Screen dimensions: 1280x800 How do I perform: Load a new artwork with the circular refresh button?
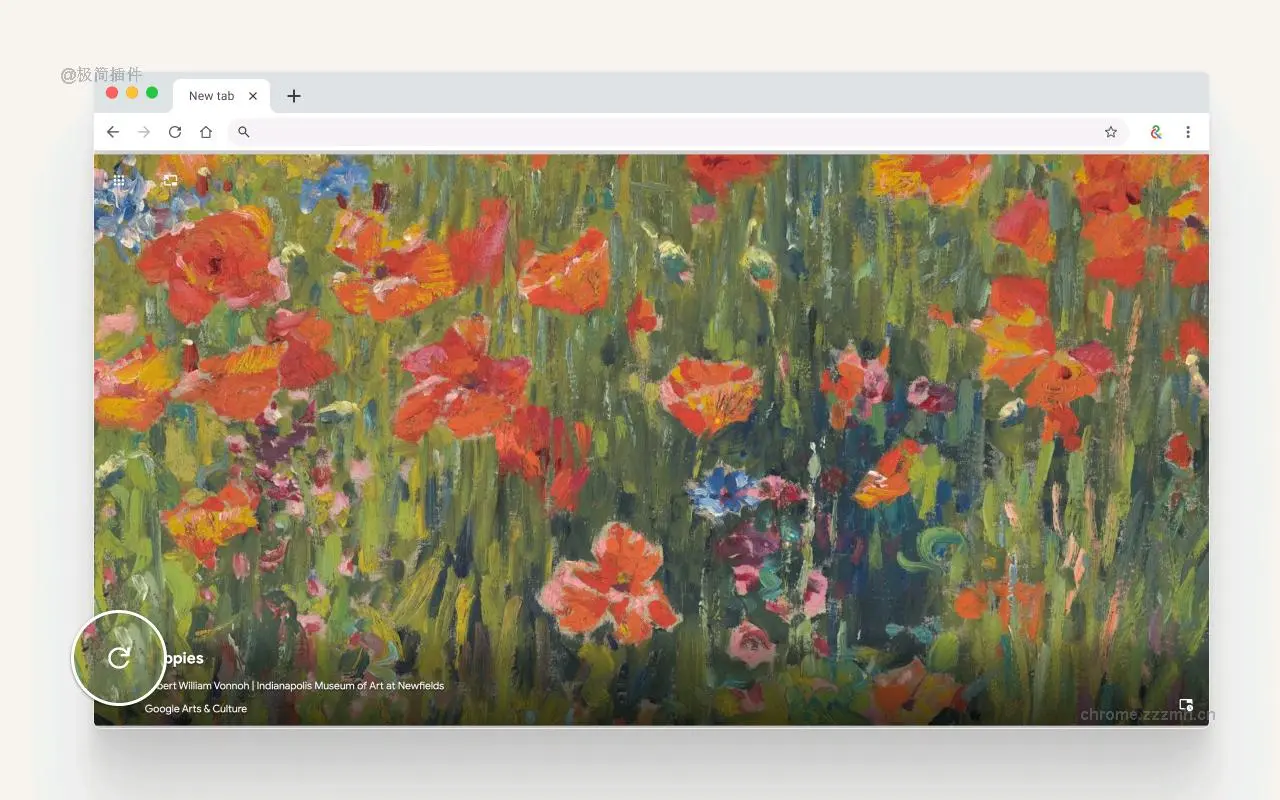(119, 658)
